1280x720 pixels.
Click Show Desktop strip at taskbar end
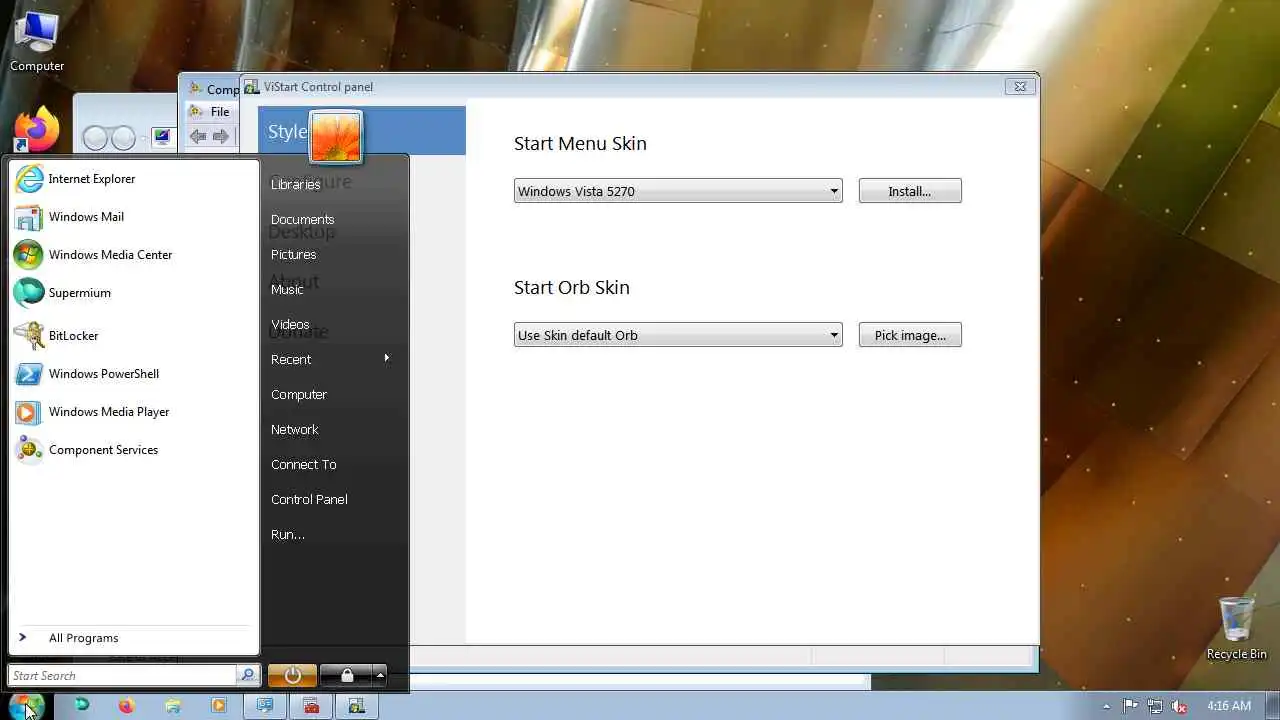click(x=1272, y=705)
